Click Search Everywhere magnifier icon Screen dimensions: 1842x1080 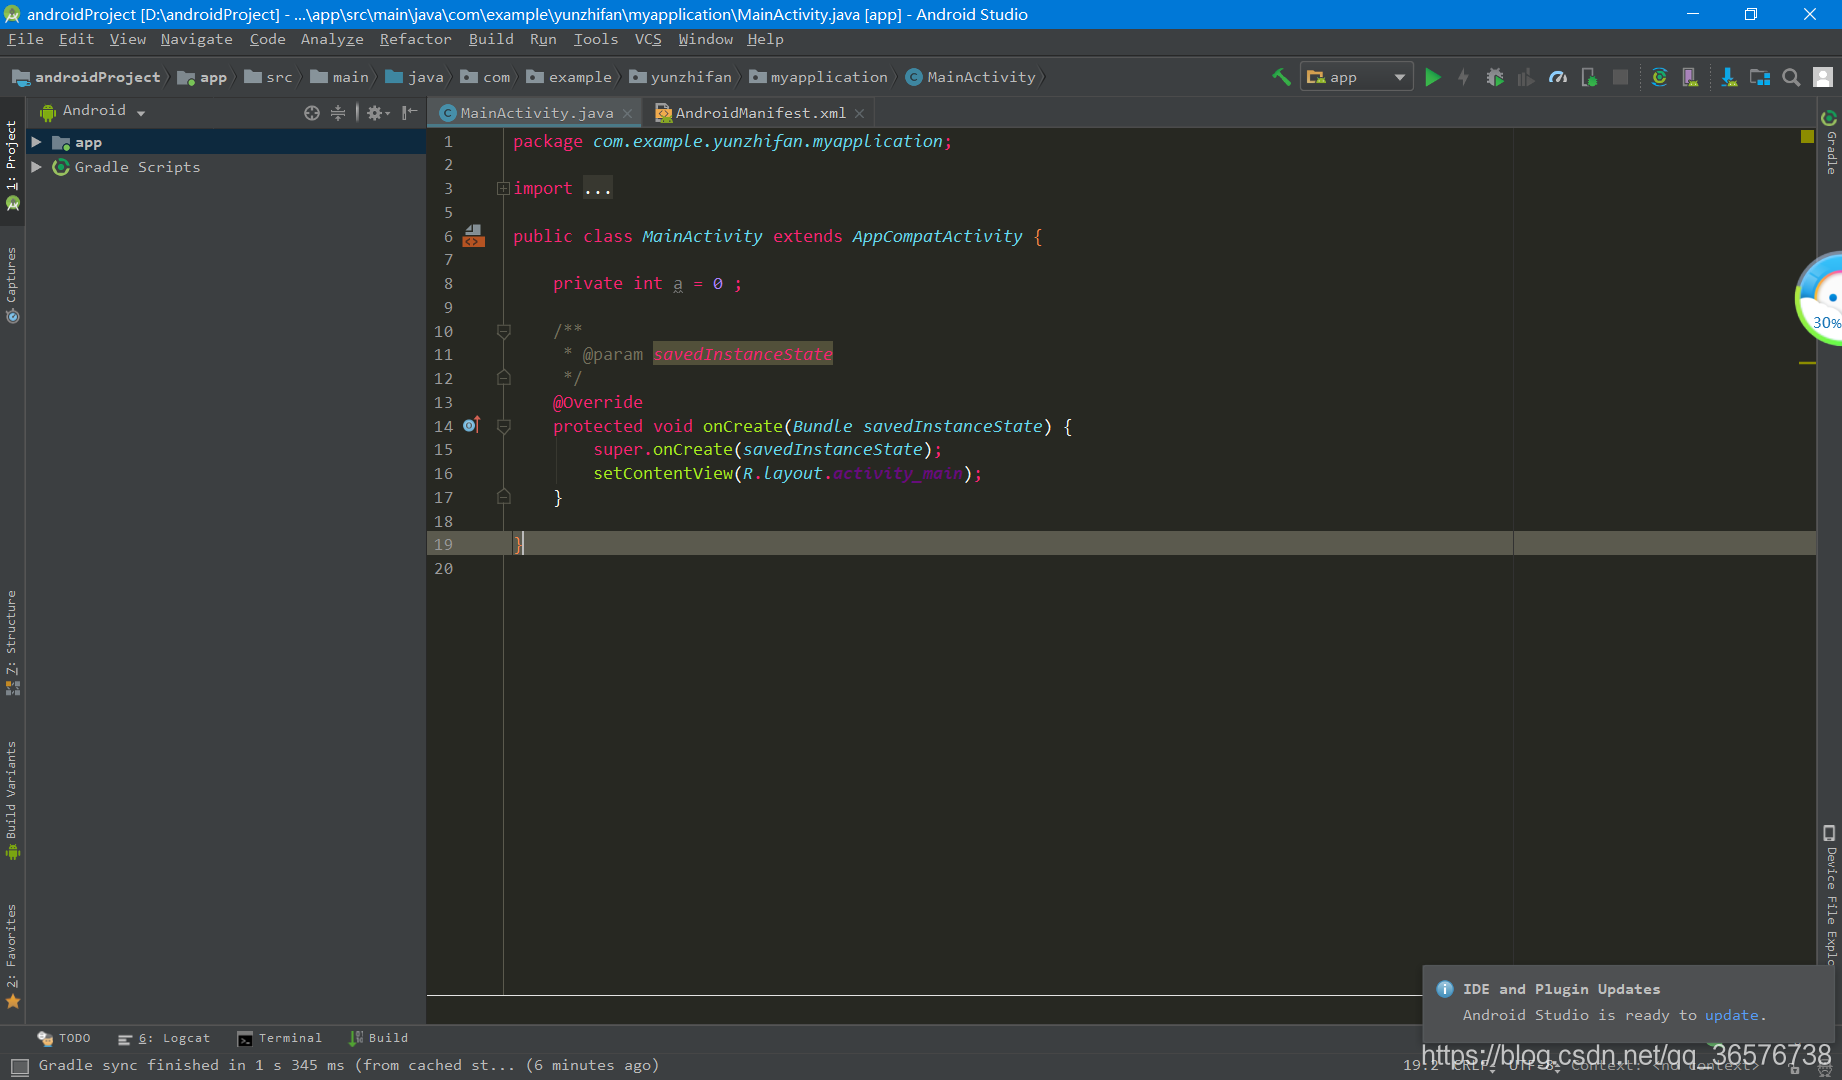[x=1792, y=77]
